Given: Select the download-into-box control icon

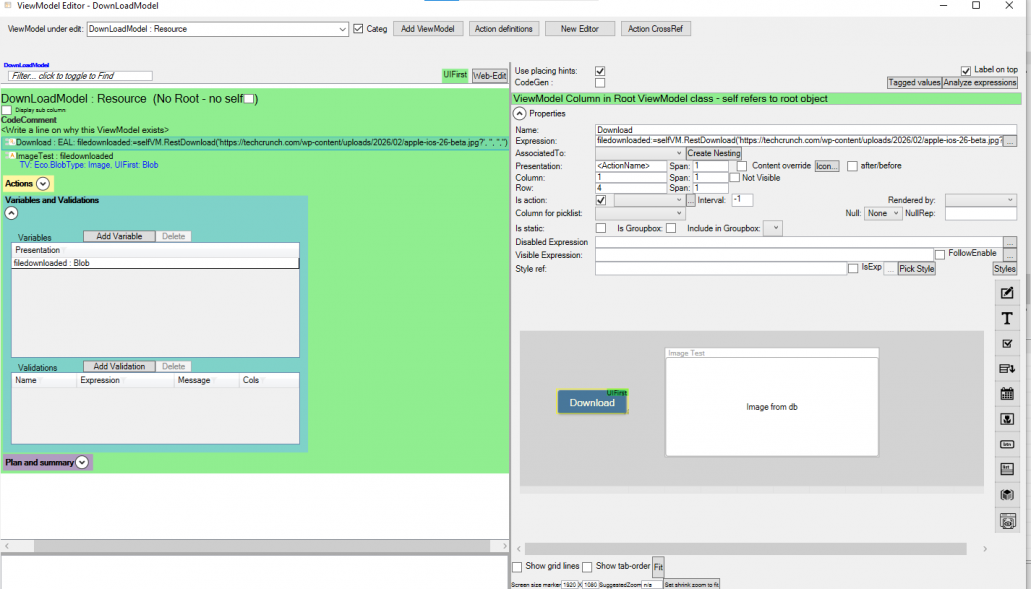Looking at the screenshot, I should (1007, 419).
